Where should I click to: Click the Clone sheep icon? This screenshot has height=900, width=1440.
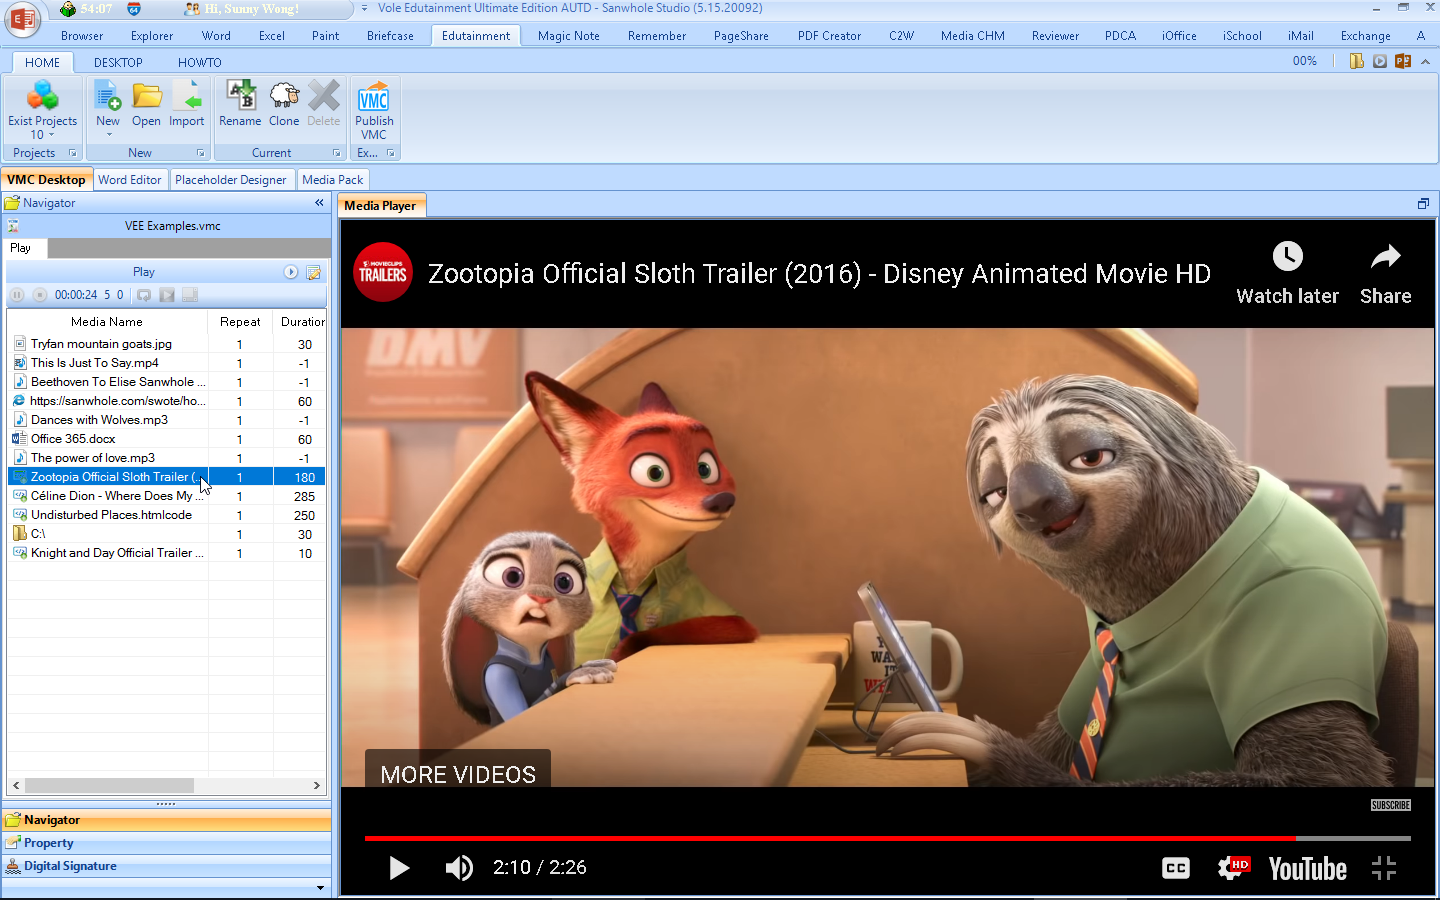(284, 97)
